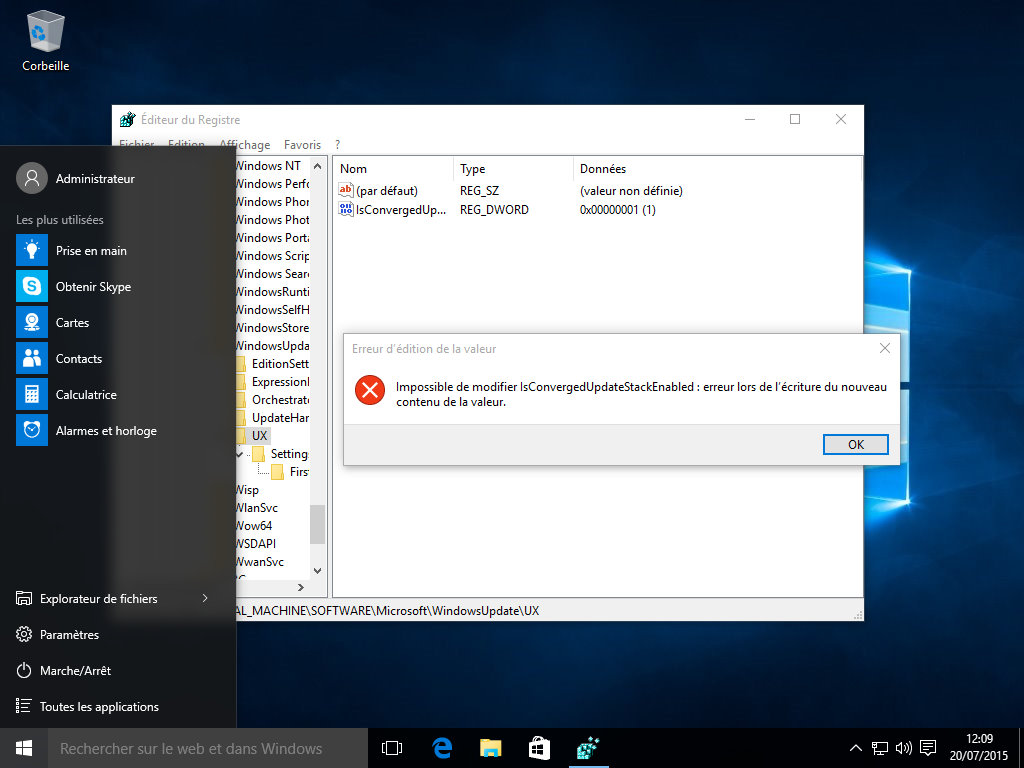Open Alarmes et horloge app
This screenshot has height=768, width=1024.
tap(106, 431)
